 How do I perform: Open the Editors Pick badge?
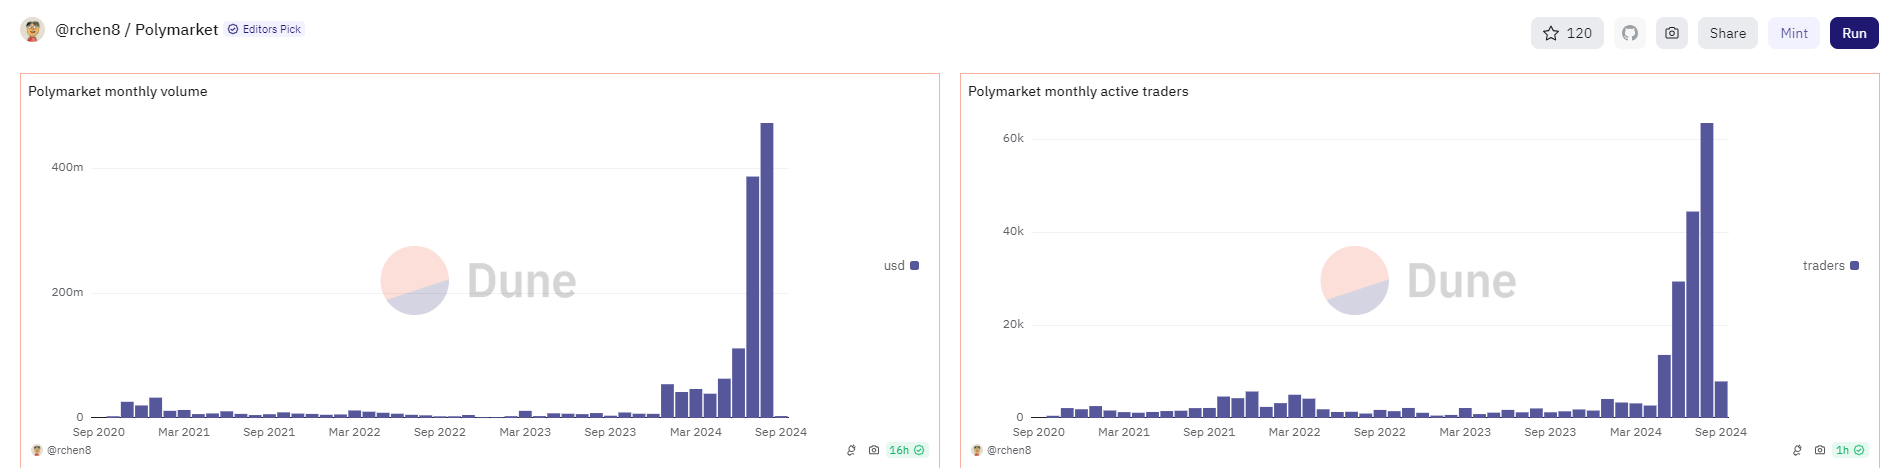pos(265,30)
